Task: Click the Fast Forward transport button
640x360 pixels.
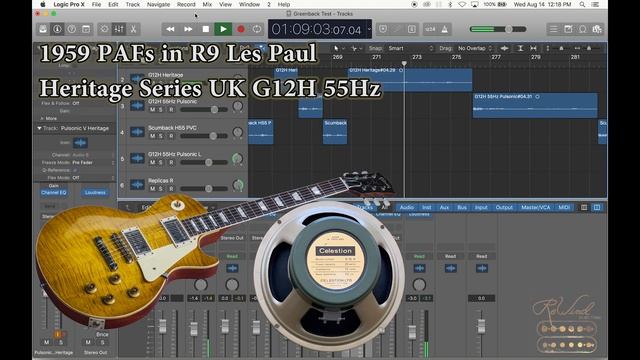Action: pos(188,29)
